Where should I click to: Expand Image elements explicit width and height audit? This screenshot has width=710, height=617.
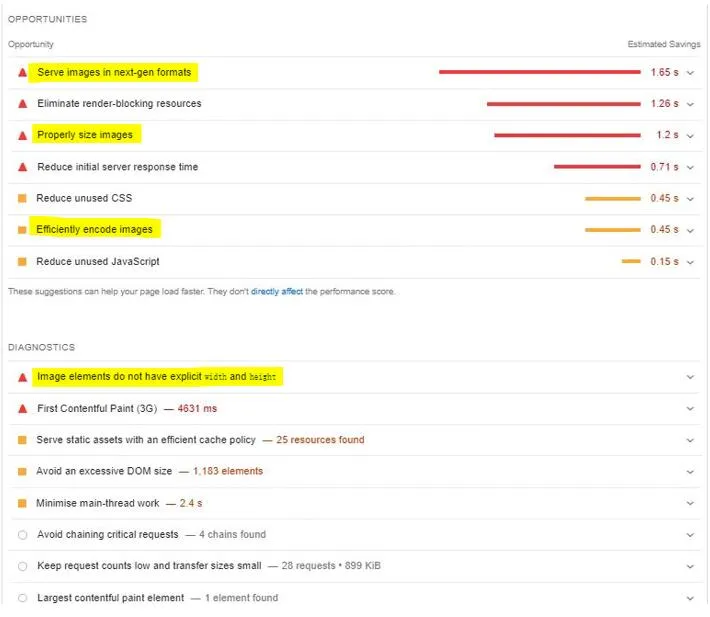tap(690, 377)
